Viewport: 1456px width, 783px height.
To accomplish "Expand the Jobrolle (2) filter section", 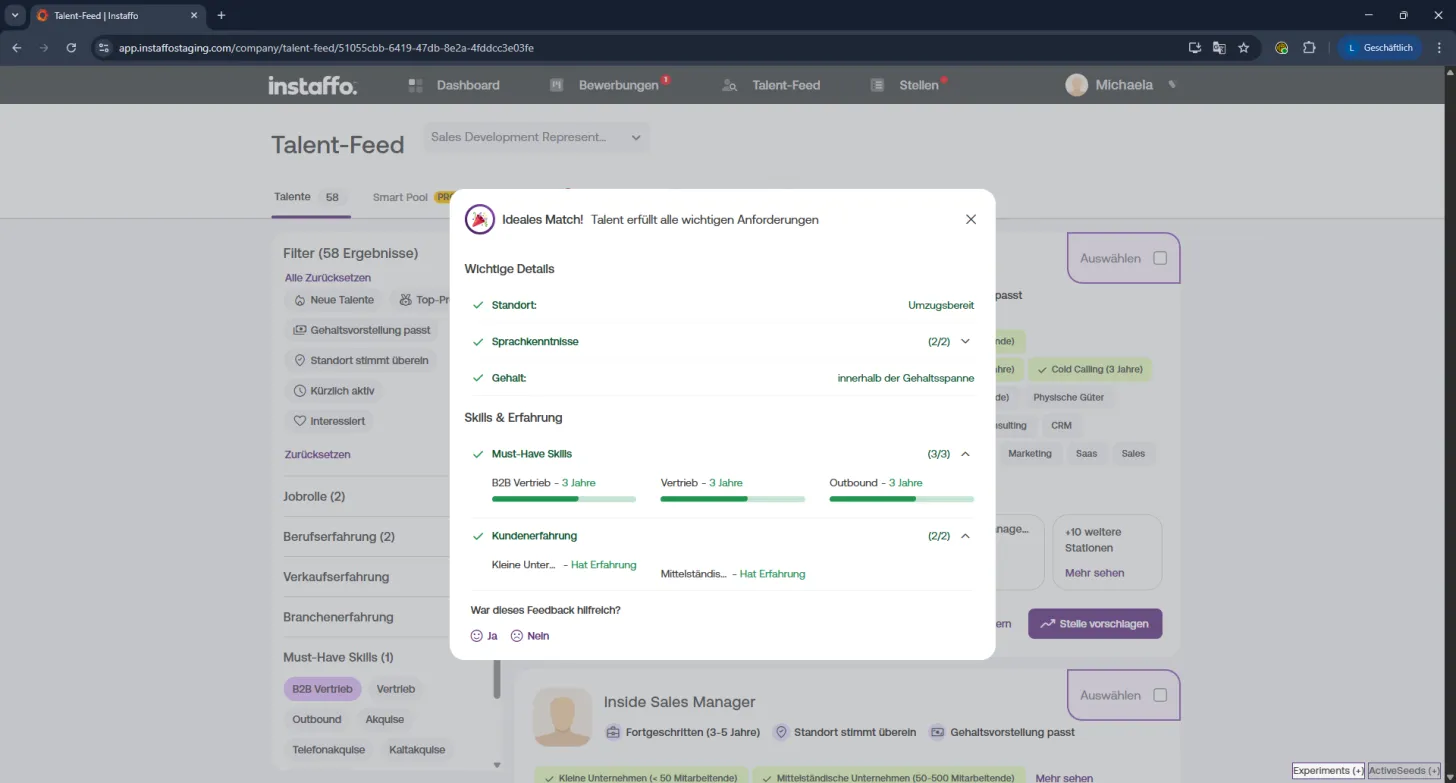I will pyautogui.click(x=314, y=496).
